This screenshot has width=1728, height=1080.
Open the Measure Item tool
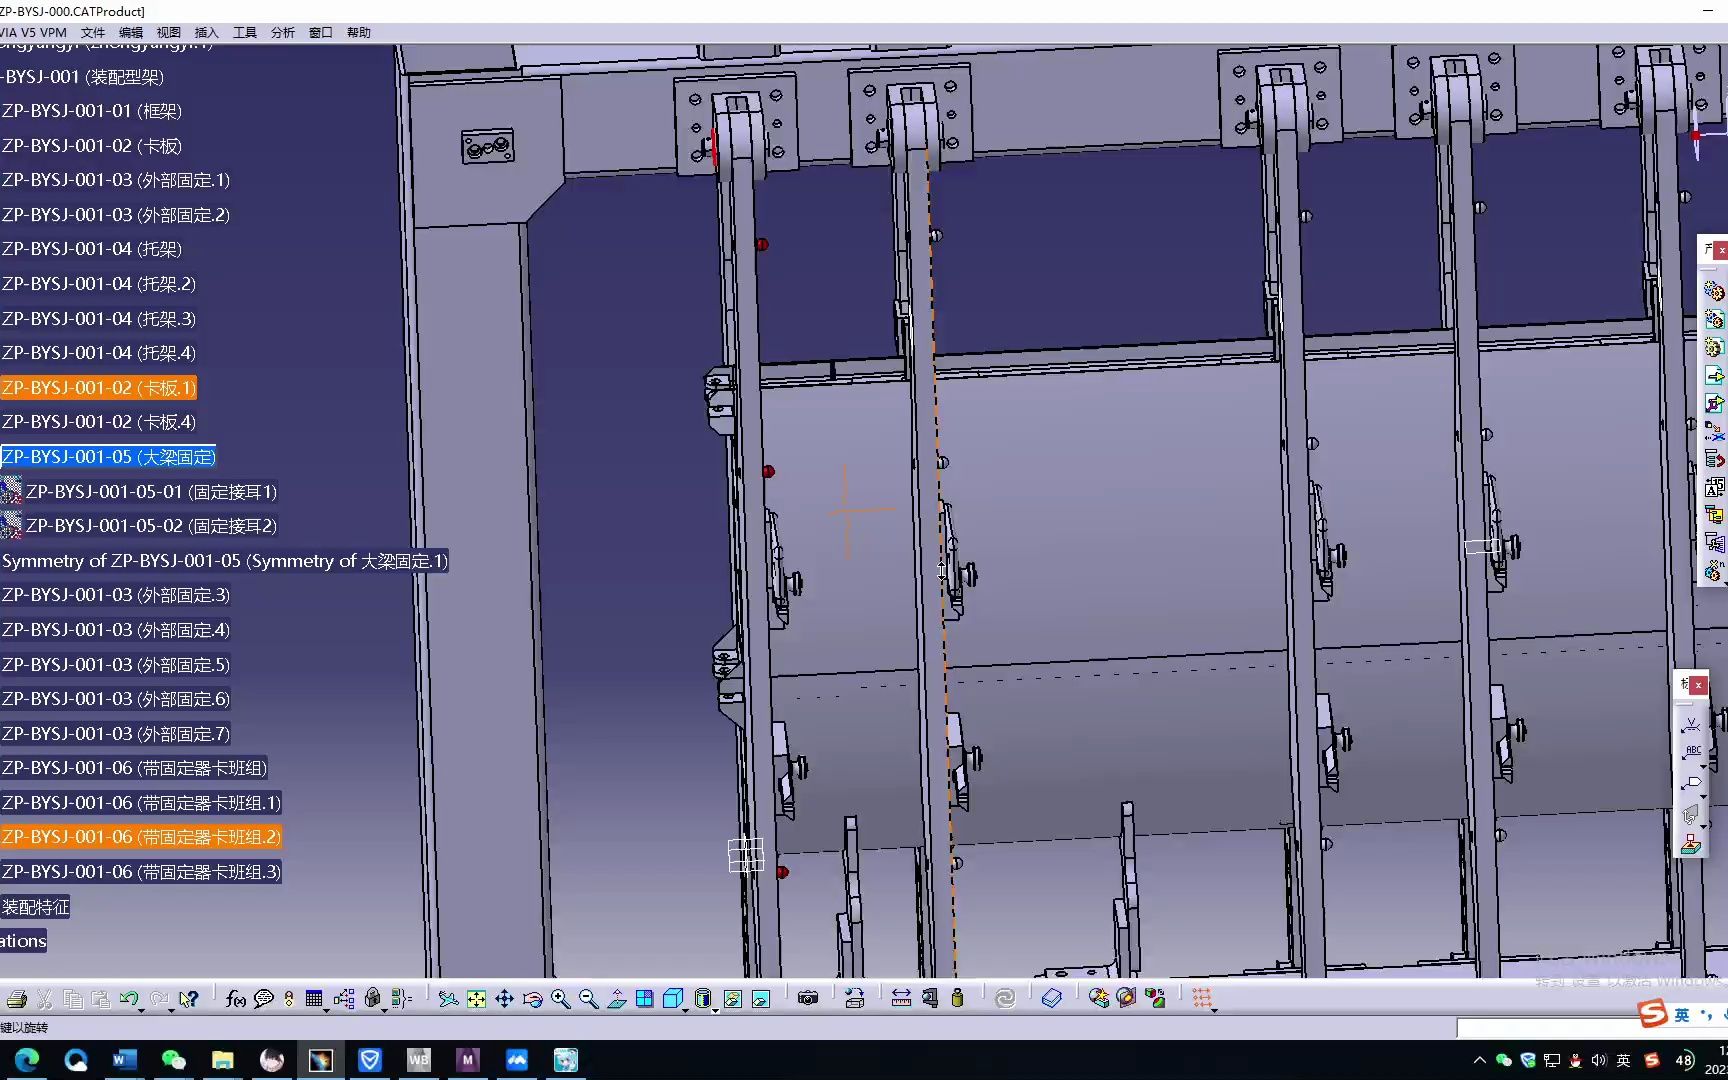tap(930, 998)
